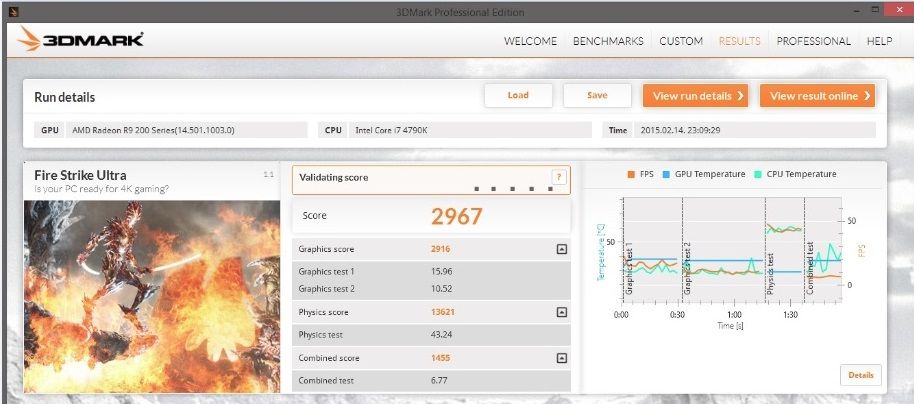The height and width of the screenshot is (404, 914).
Task: Click the Combined test label in chart
Action: (x=810, y=269)
